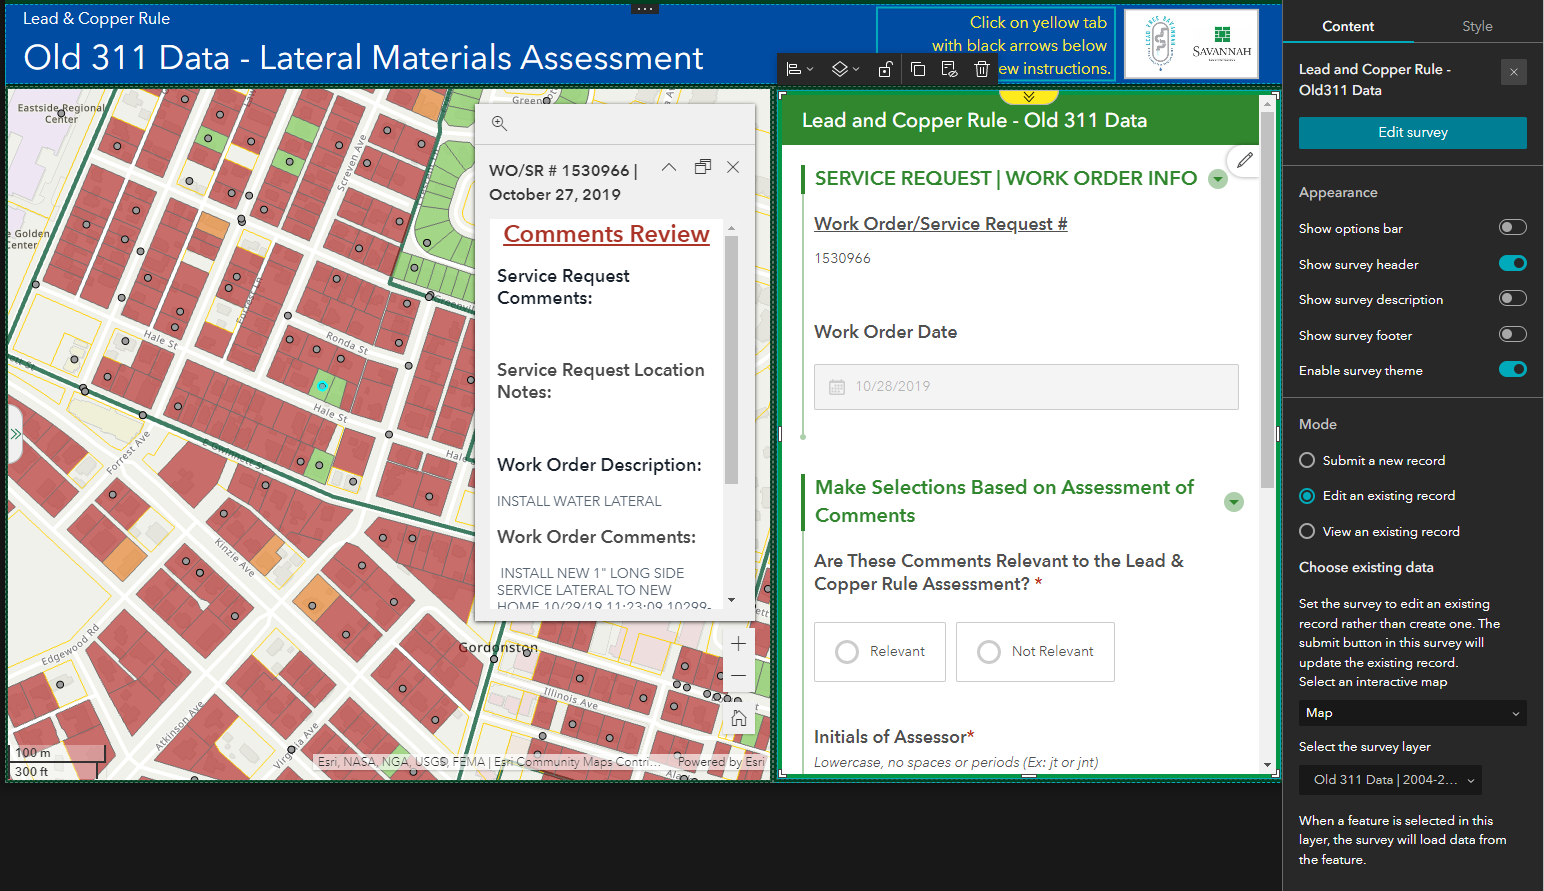Select the Relevant radio option
This screenshot has width=1544, height=891.
point(847,651)
